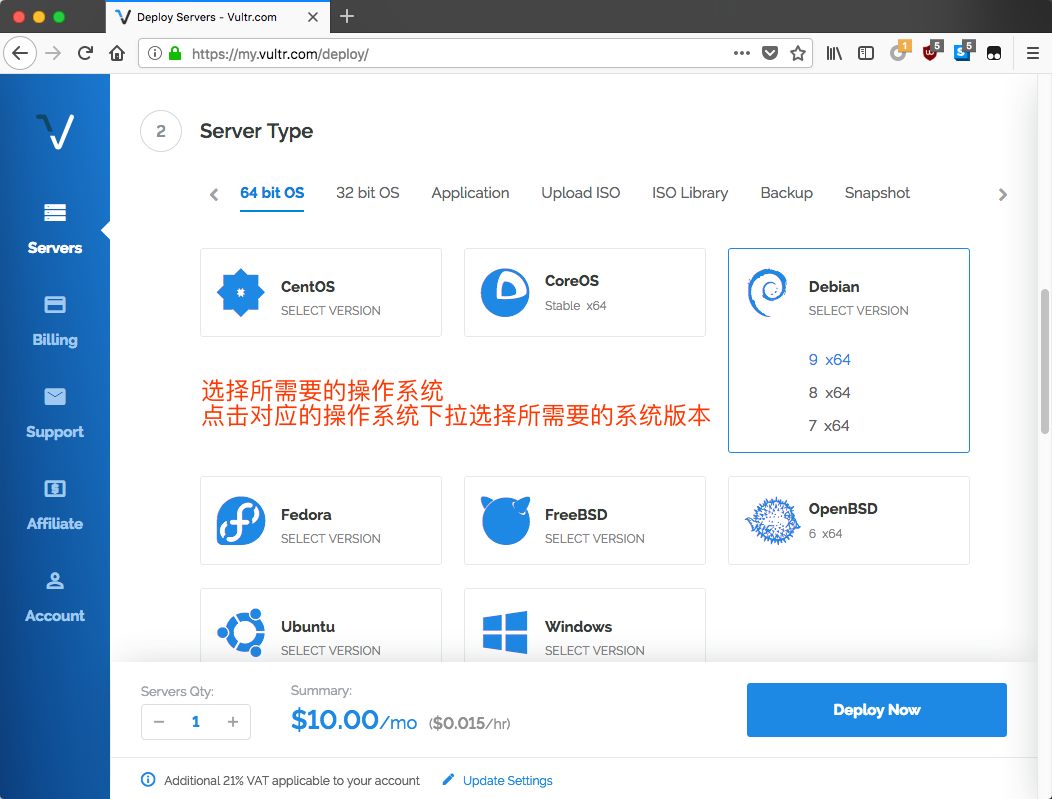The image size is (1052, 799).
Task: Toggle the browser sidebar icon
Action: (866, 53)
